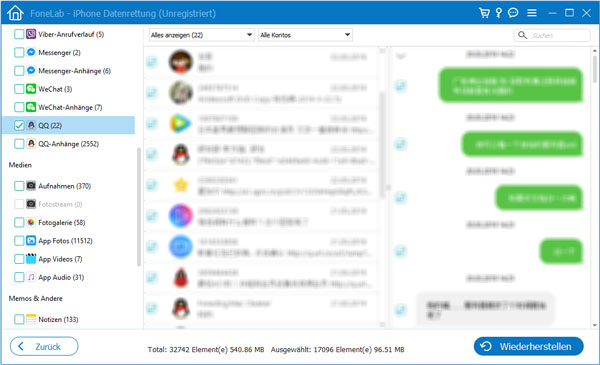This screenshot has width=600, height=365.
Task: Click the key register icon
Action: (499, 13)
